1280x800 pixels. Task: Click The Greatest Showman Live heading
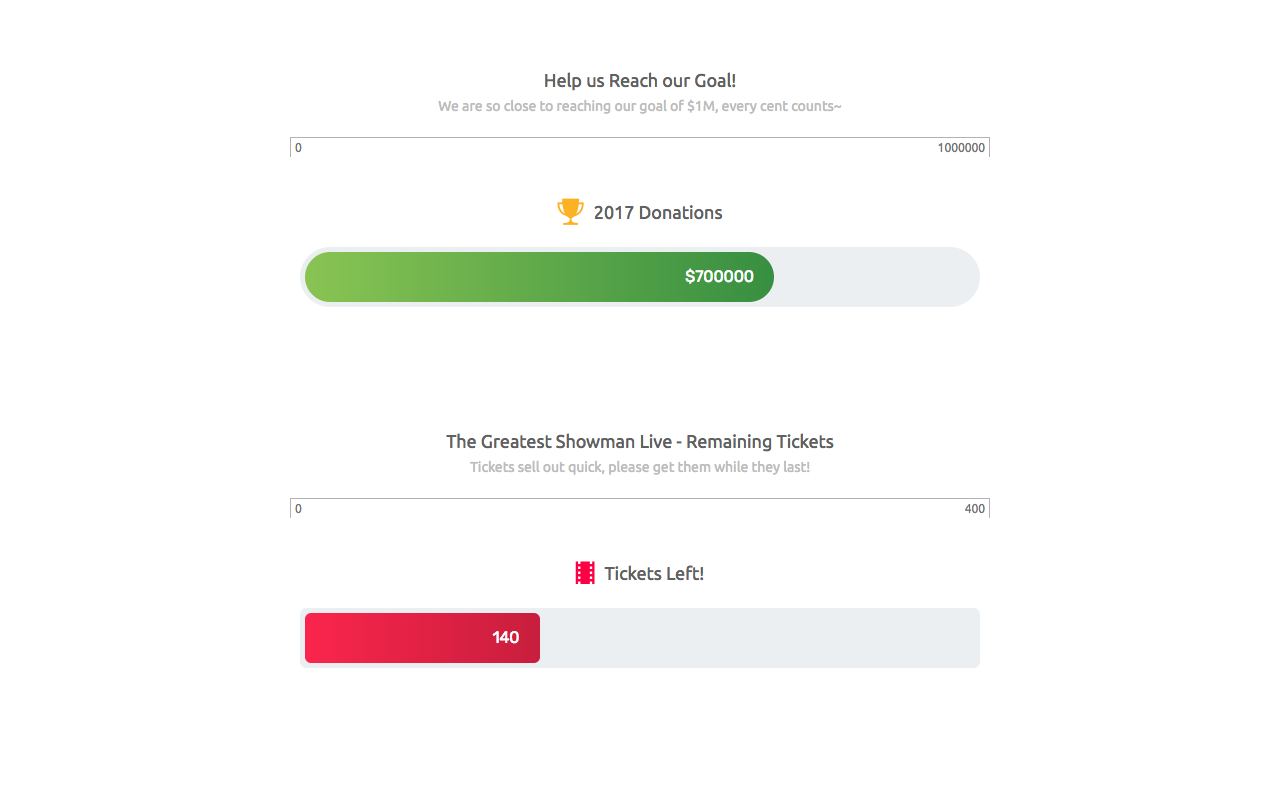[640, 442]
